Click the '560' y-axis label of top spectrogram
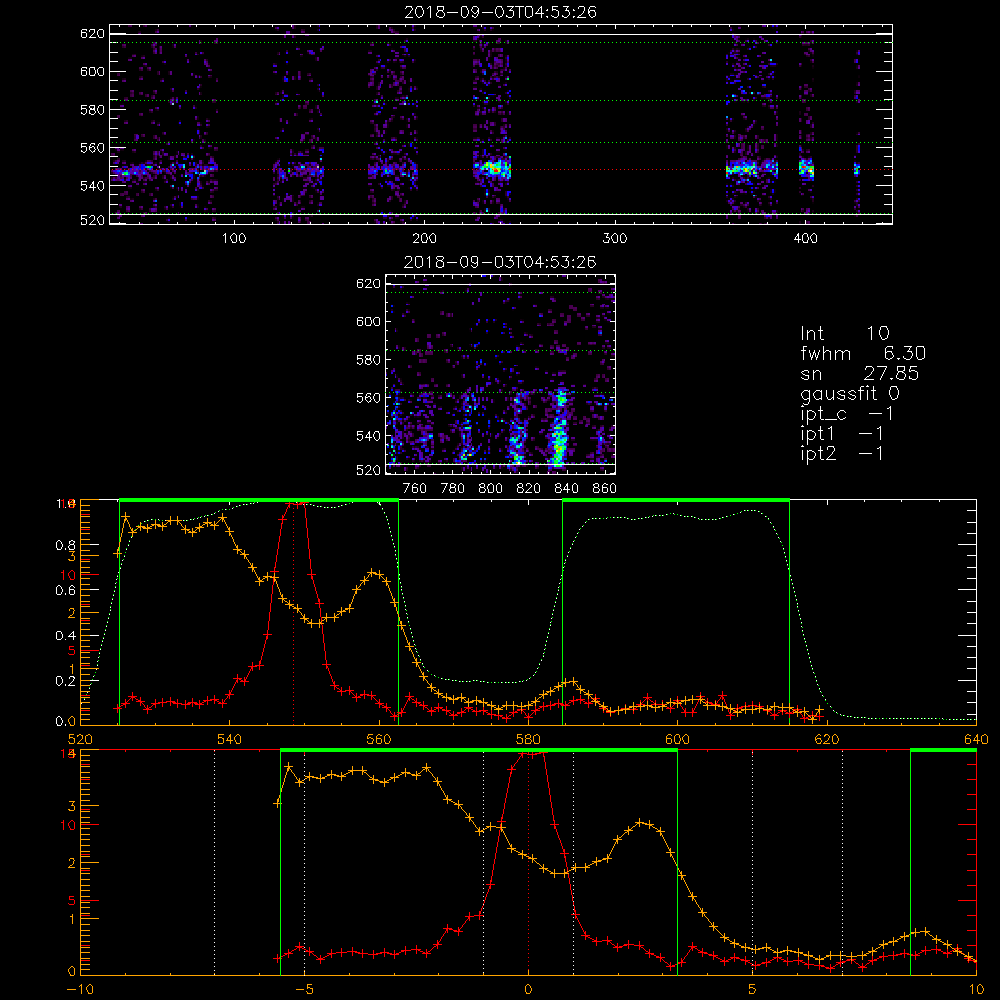This screenshot has width=1000, height=1000. click(92, 148)
